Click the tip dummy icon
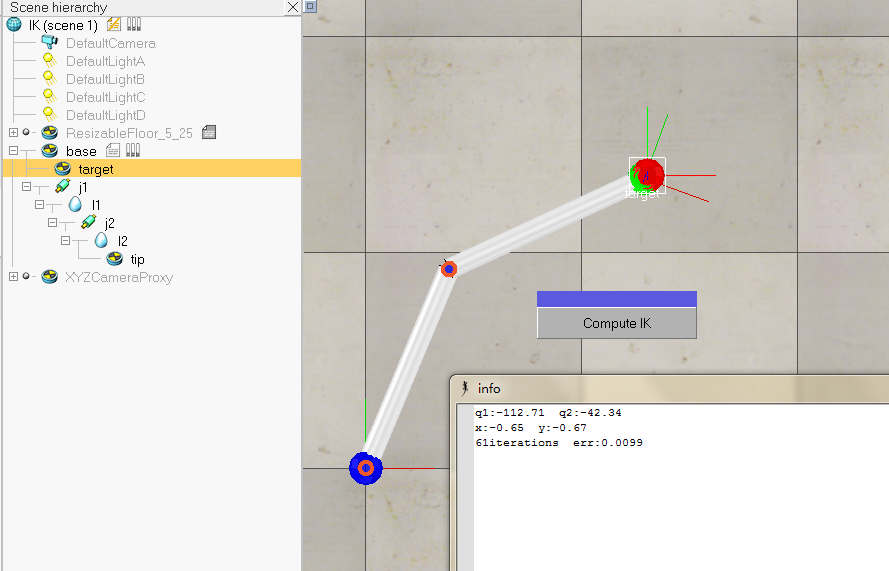 [x=115, y=259]
